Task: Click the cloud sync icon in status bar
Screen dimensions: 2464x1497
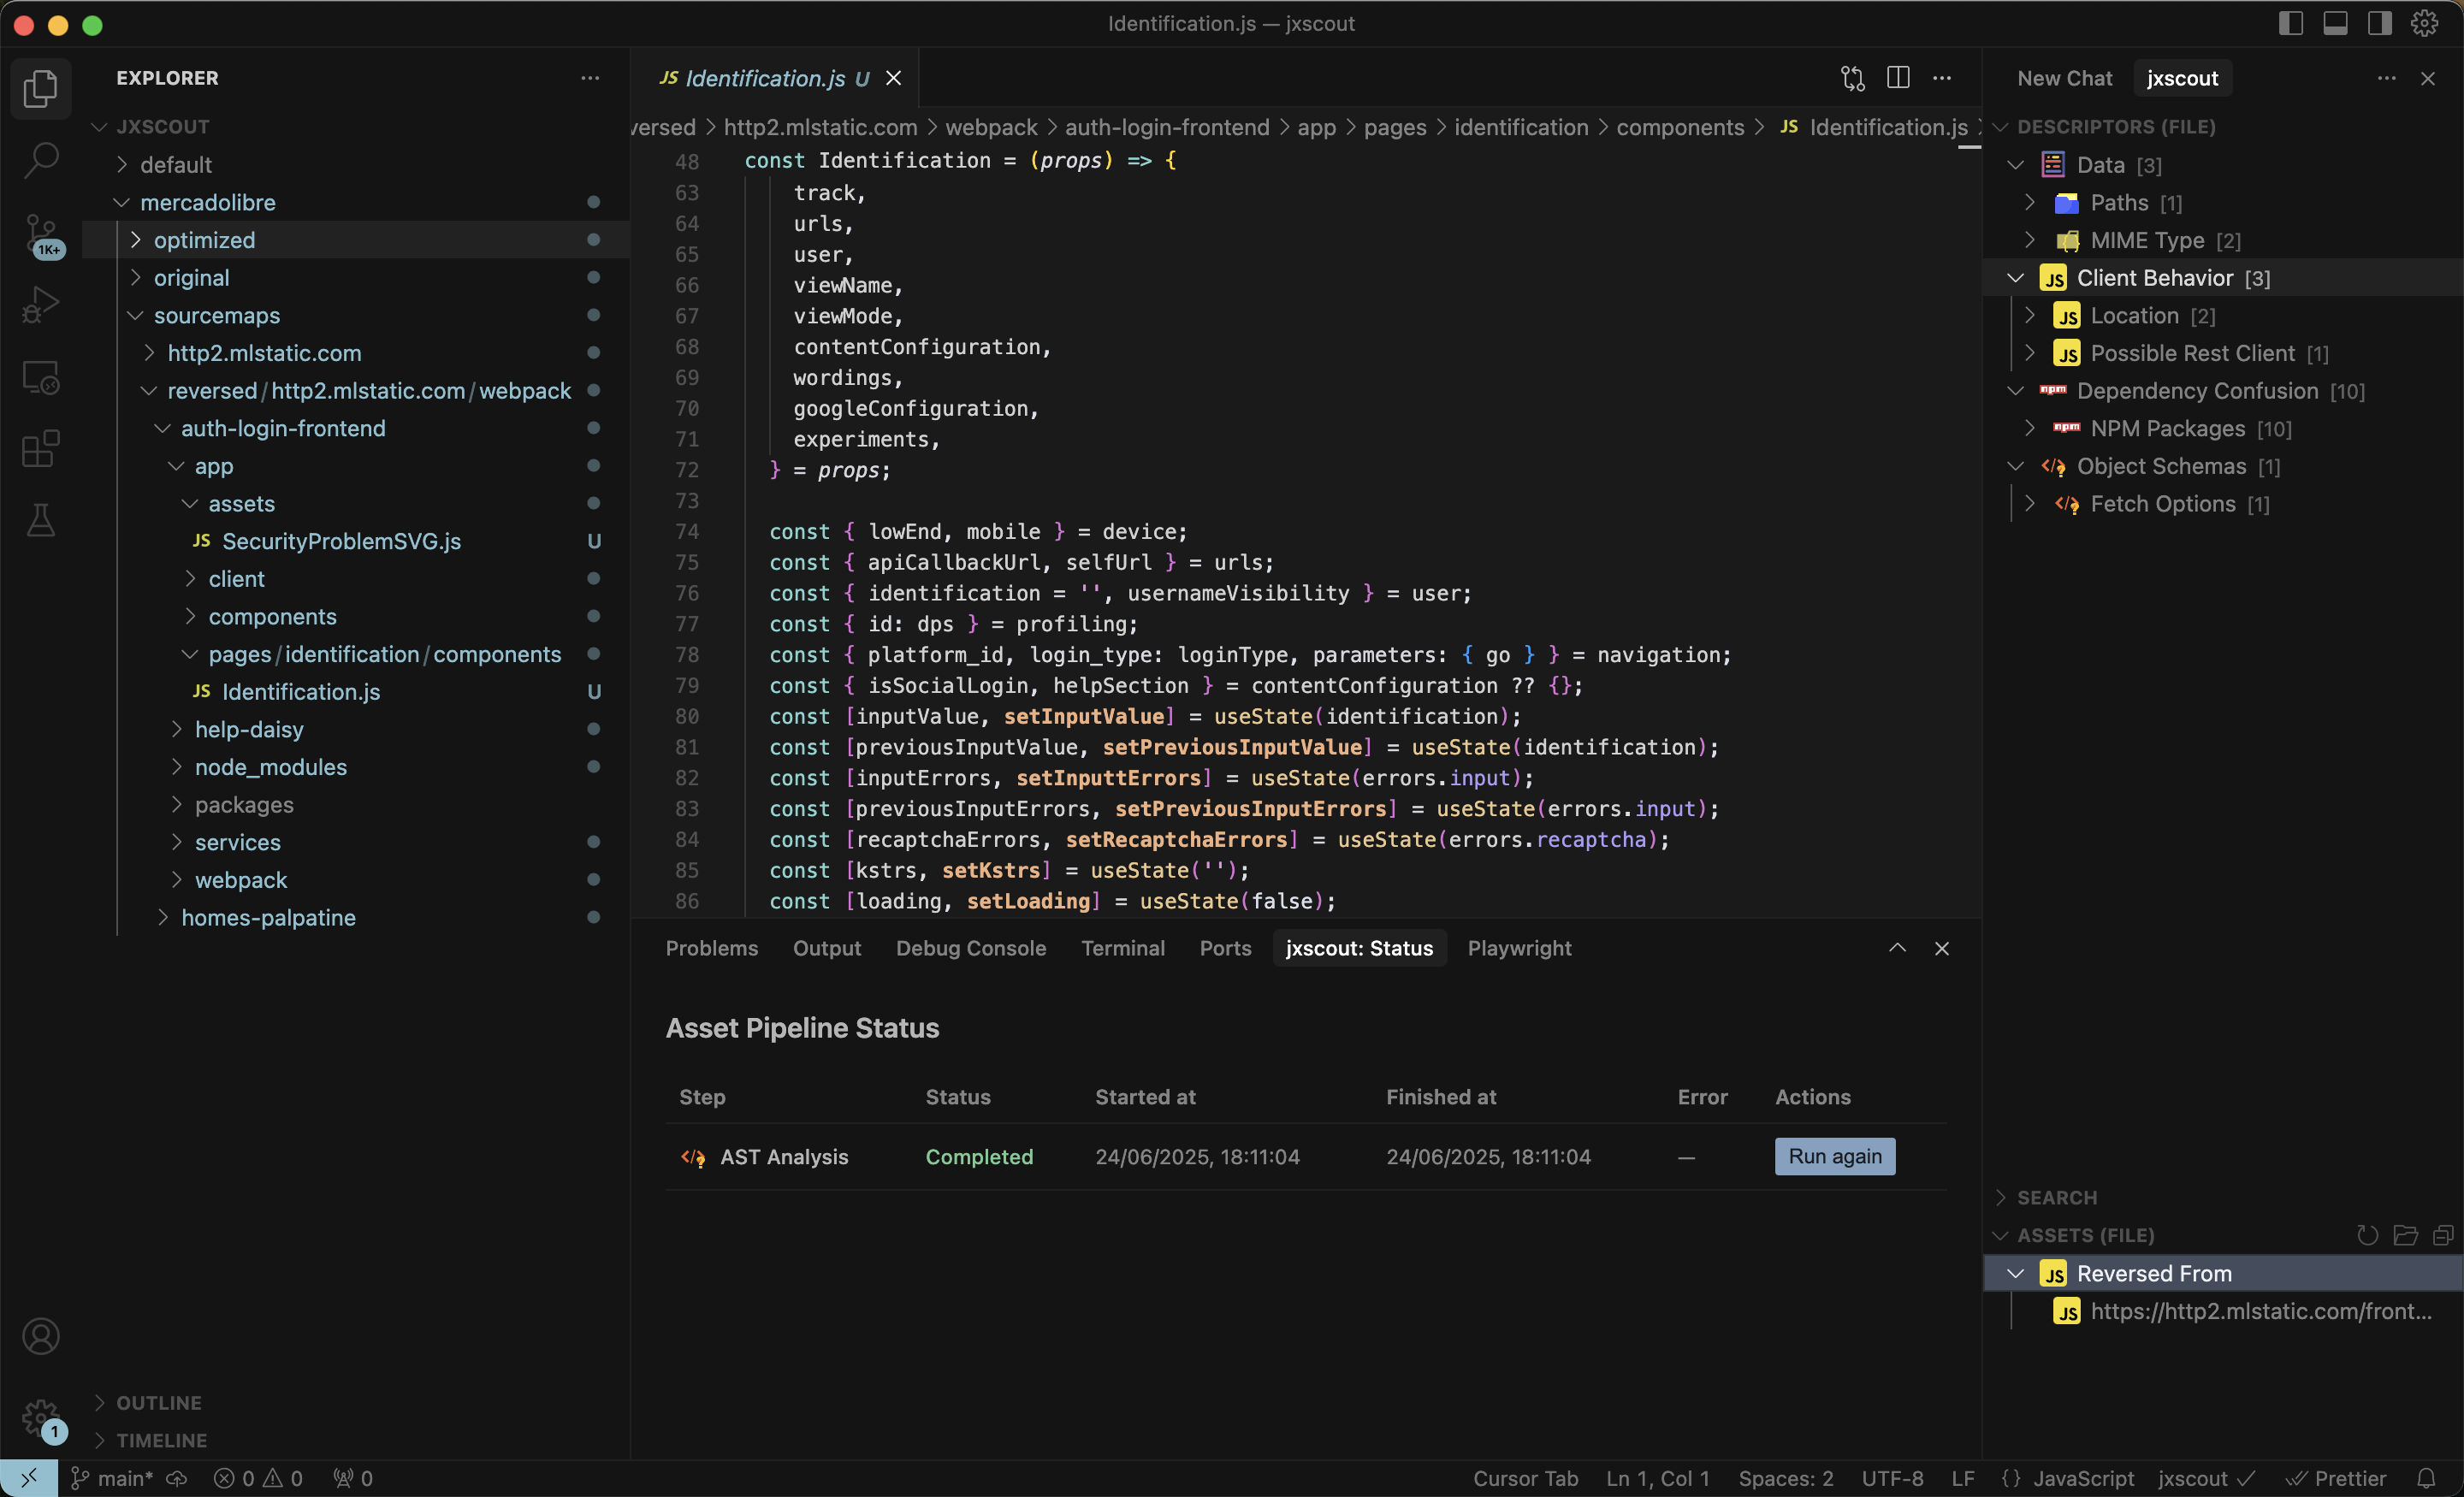Action: click(177, 1478)
